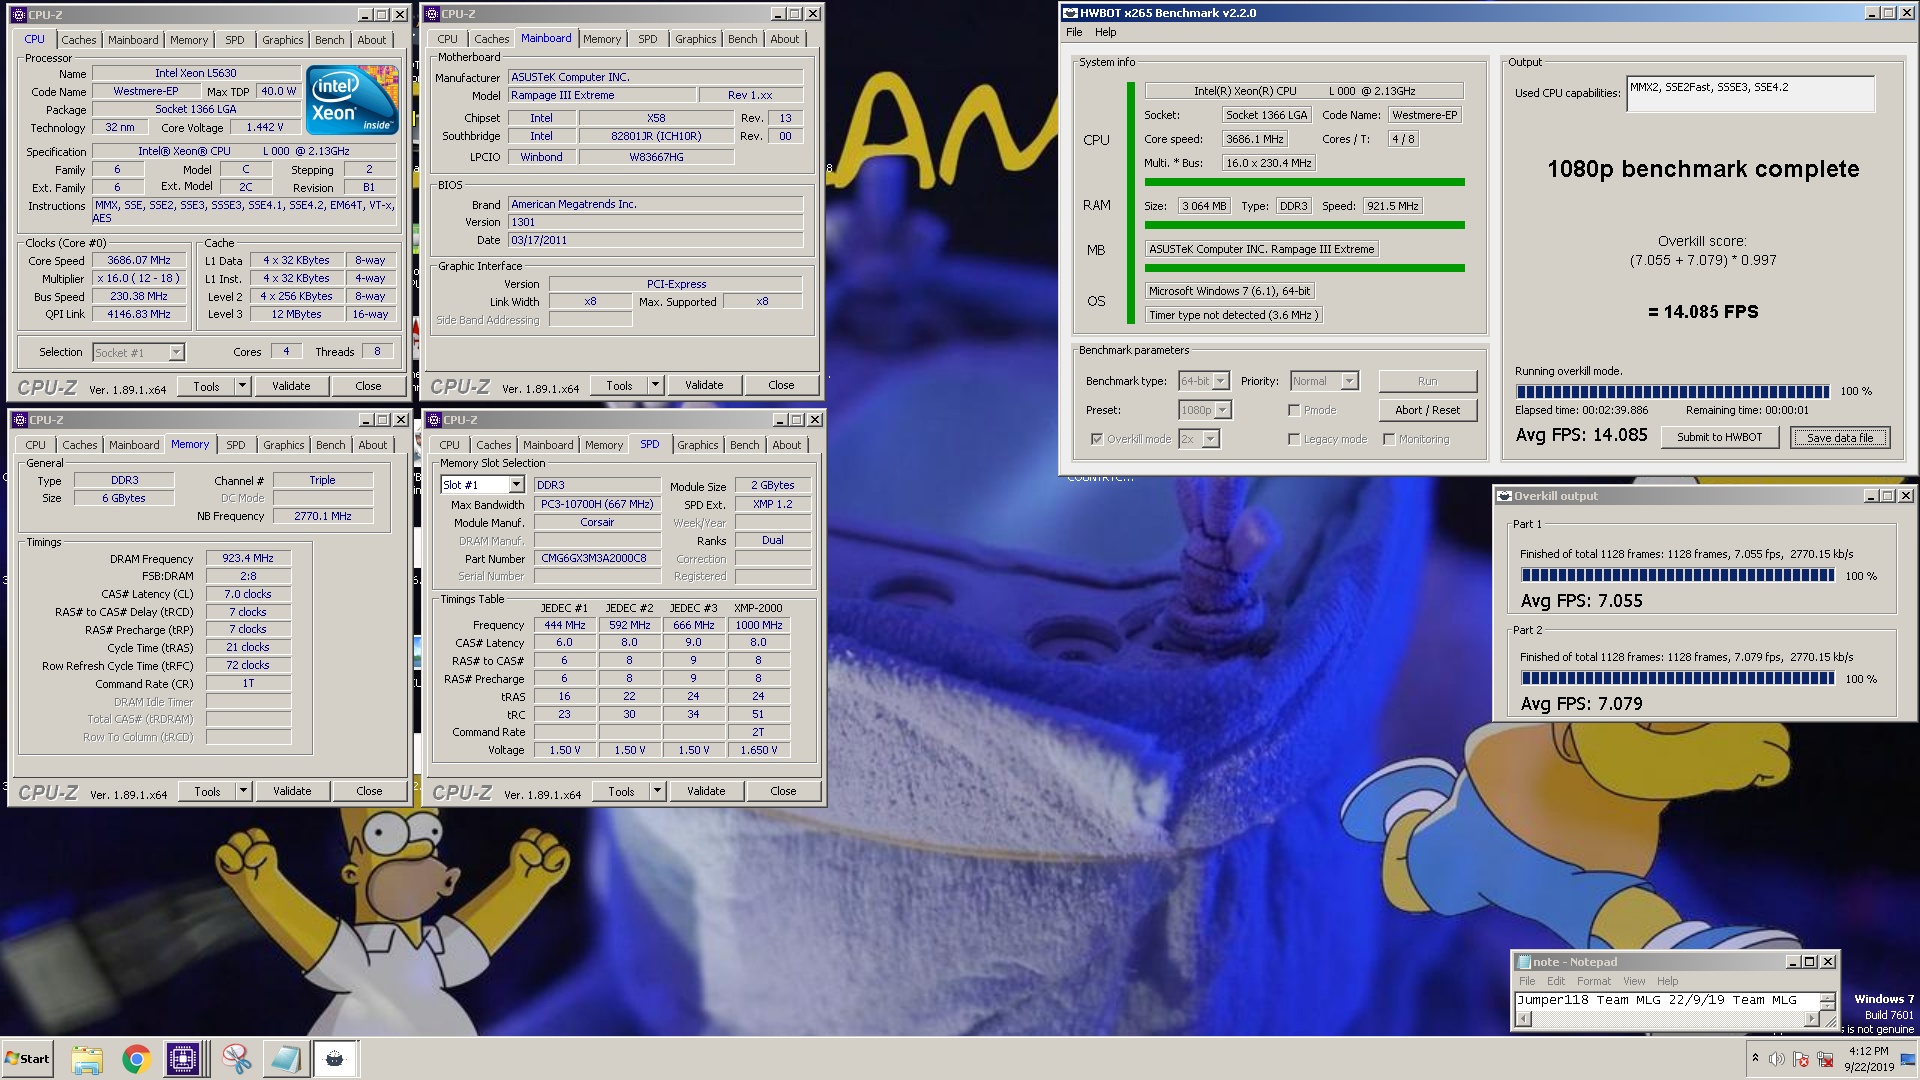Open the Priority Normal dropdown
The image size is (1920, 1080).
pos(1324,381)
